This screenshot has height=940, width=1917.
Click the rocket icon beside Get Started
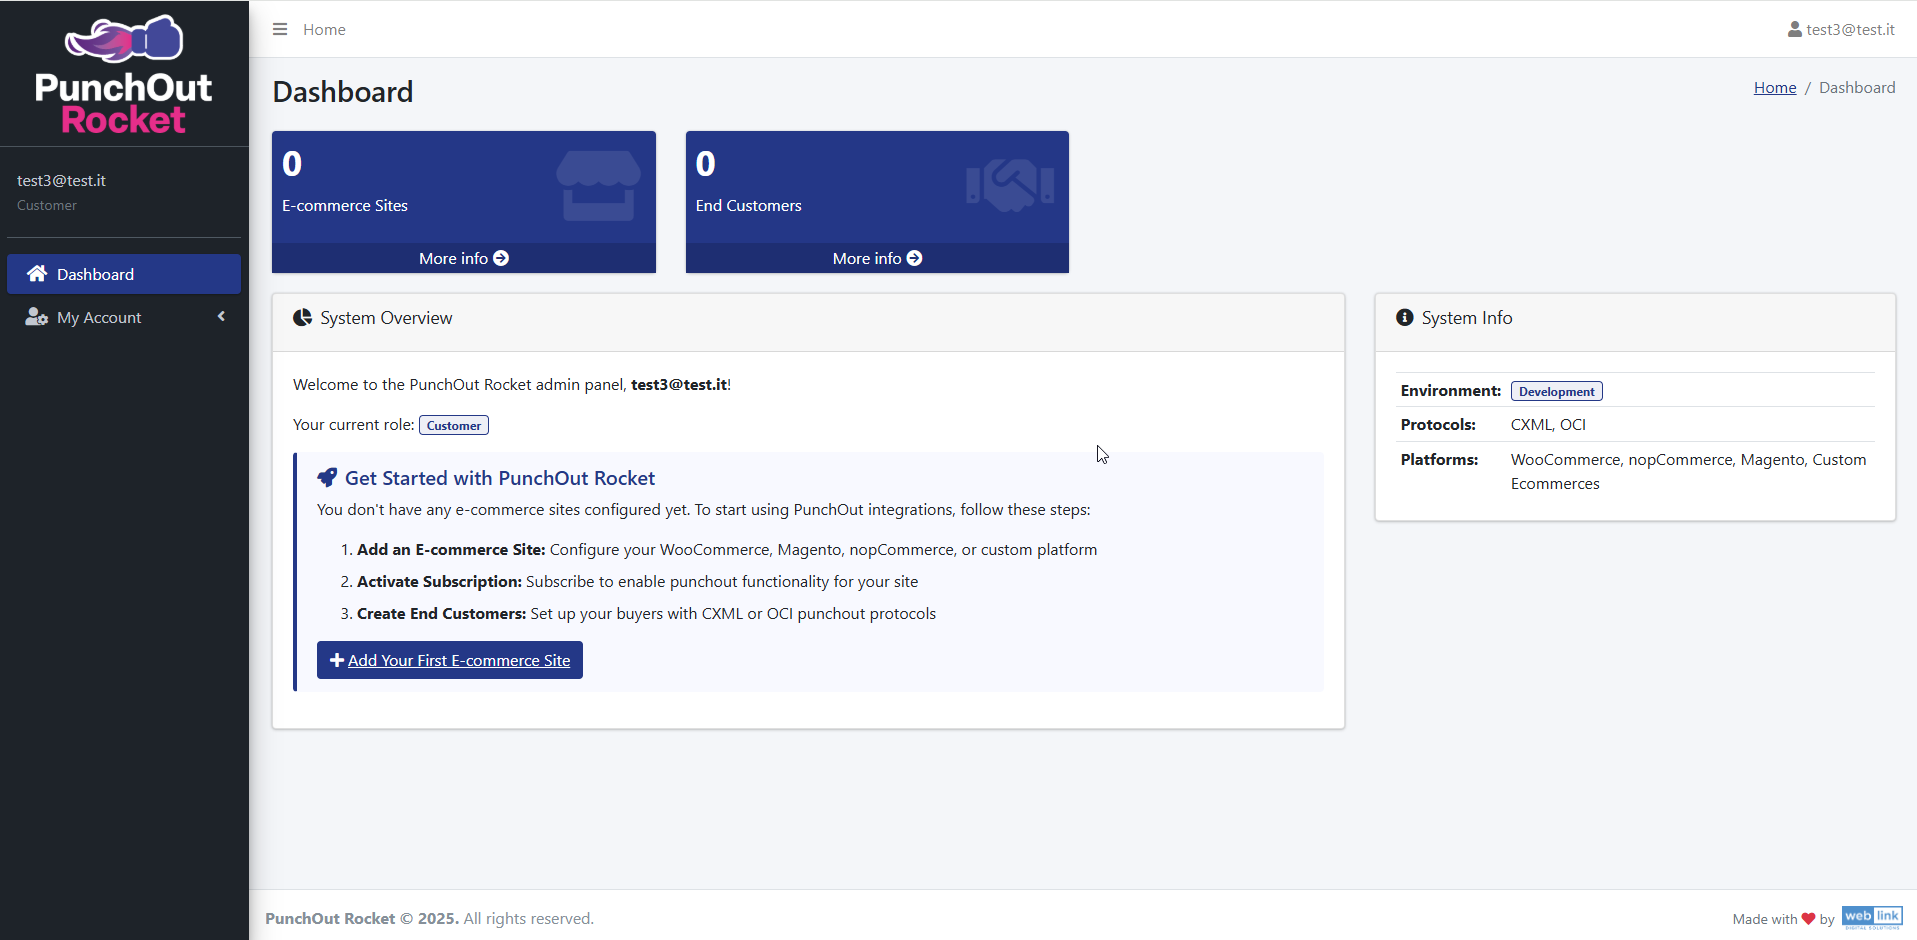327,478
